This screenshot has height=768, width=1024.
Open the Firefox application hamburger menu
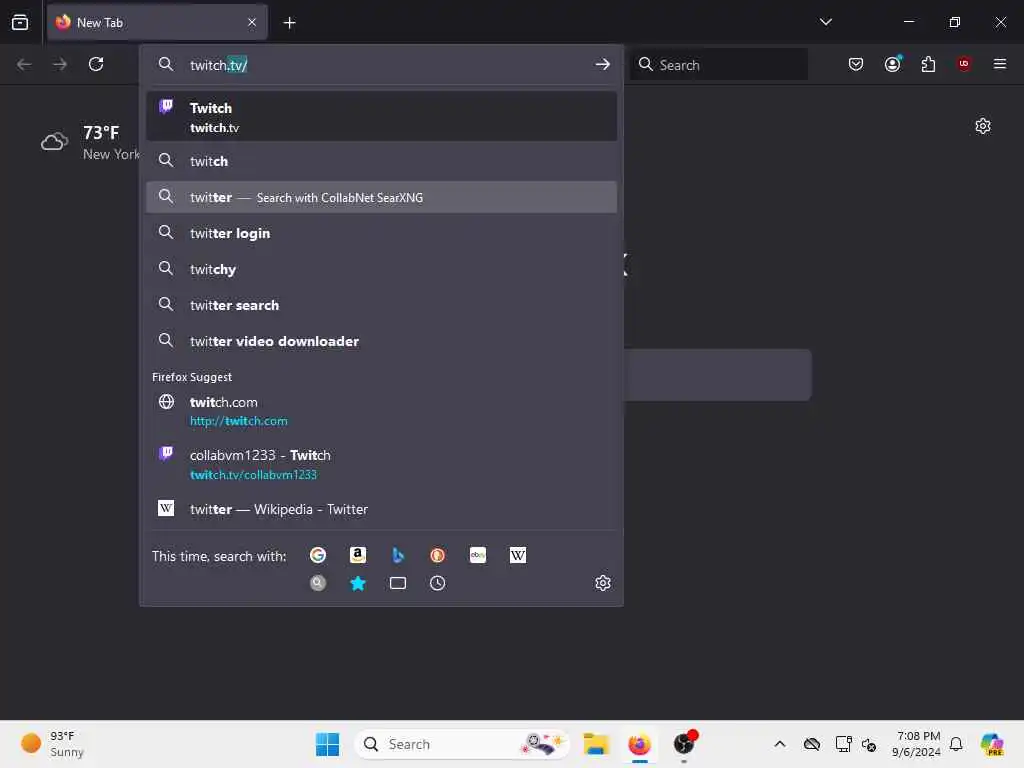999,63
